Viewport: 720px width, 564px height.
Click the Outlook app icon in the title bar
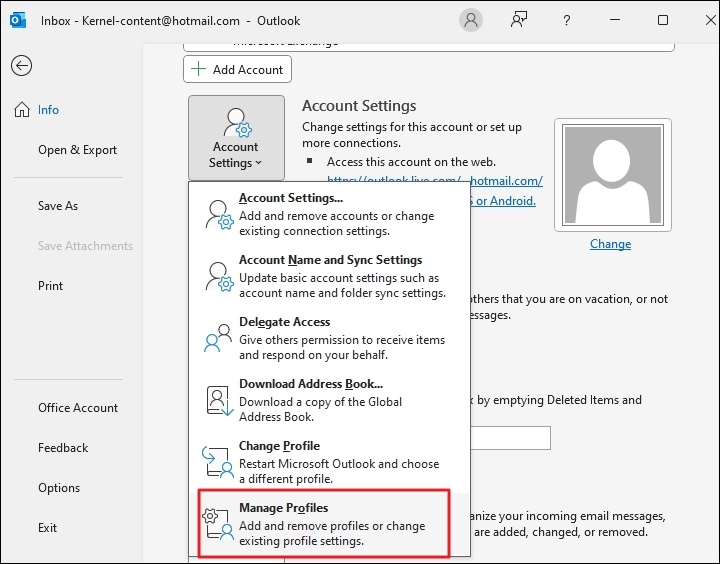pyautogui.click(x=18, y=20)
